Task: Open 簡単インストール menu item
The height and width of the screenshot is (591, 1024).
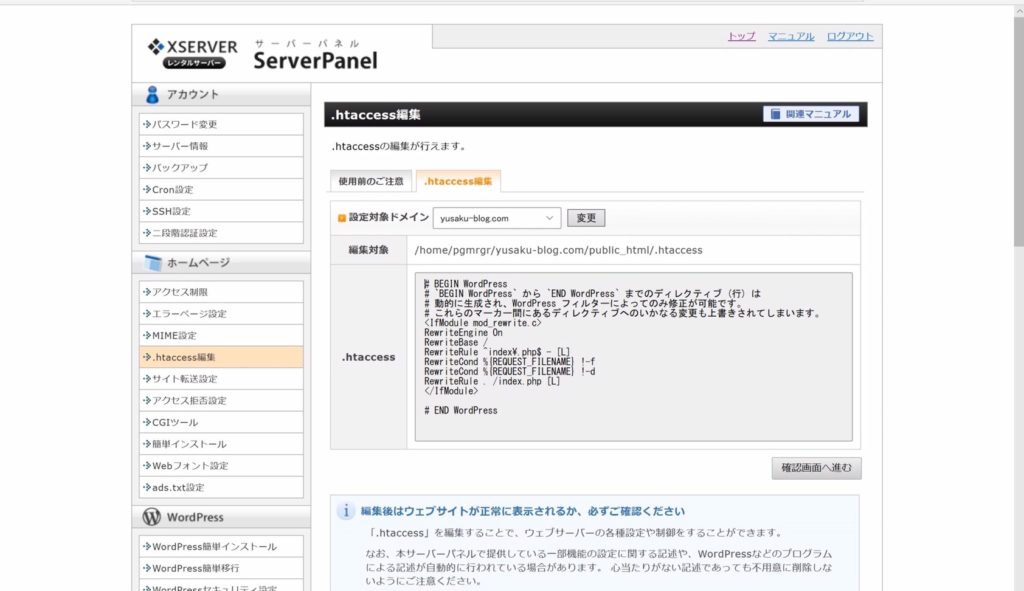Action: (x=221, y=443)
